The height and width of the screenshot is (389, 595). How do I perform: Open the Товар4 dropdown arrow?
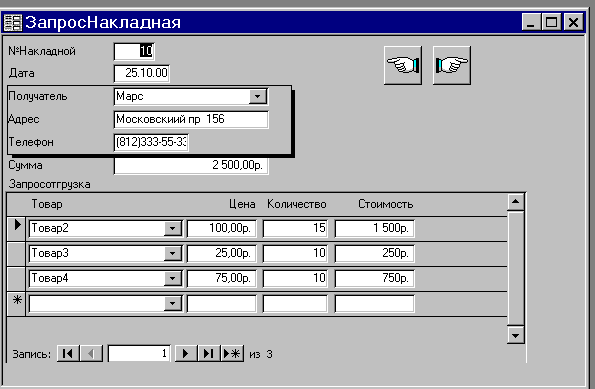coord(173,279)
